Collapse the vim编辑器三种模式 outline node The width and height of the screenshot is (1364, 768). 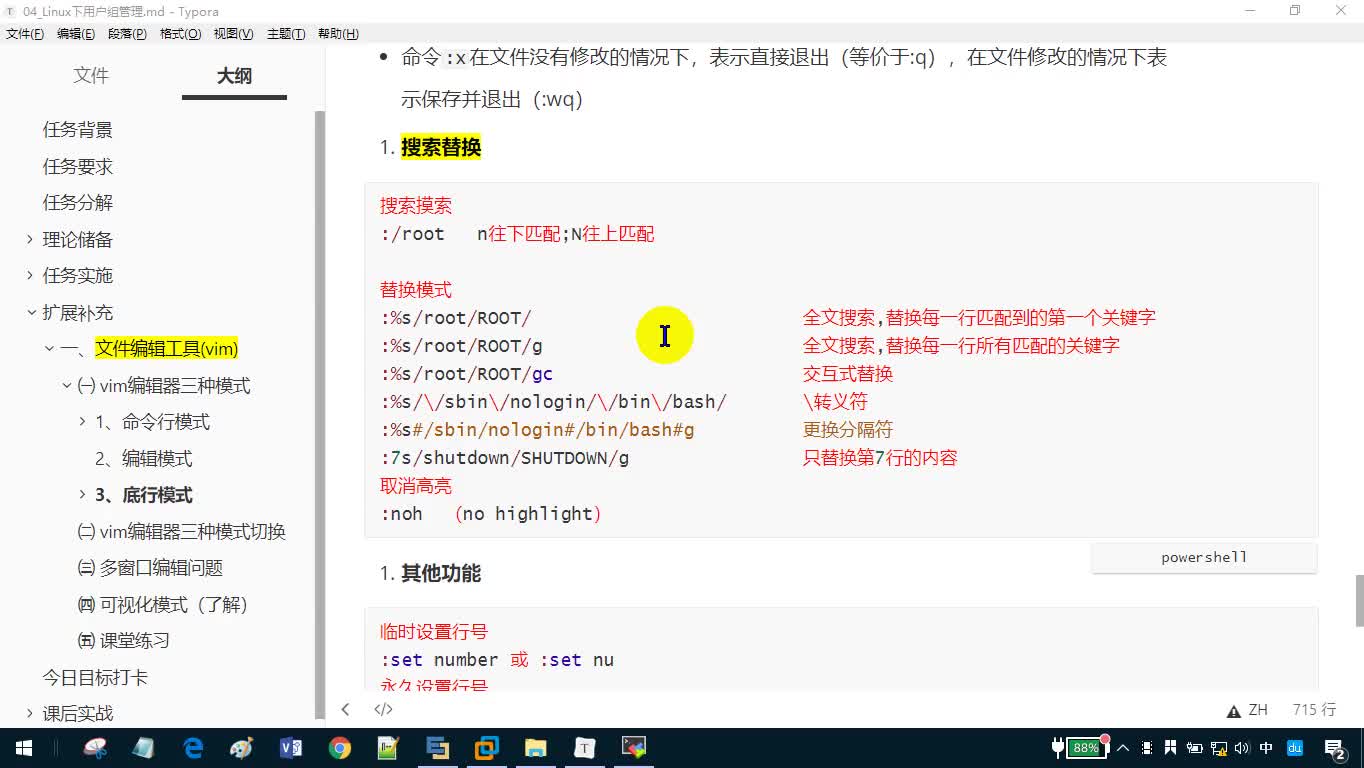67,386
